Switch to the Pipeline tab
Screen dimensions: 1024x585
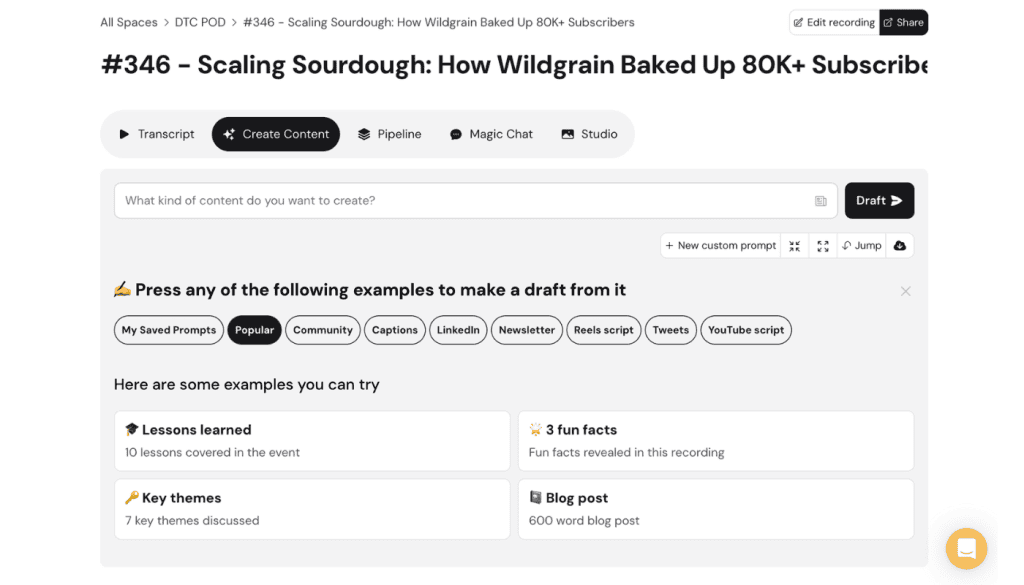click(x=389, y=134)
